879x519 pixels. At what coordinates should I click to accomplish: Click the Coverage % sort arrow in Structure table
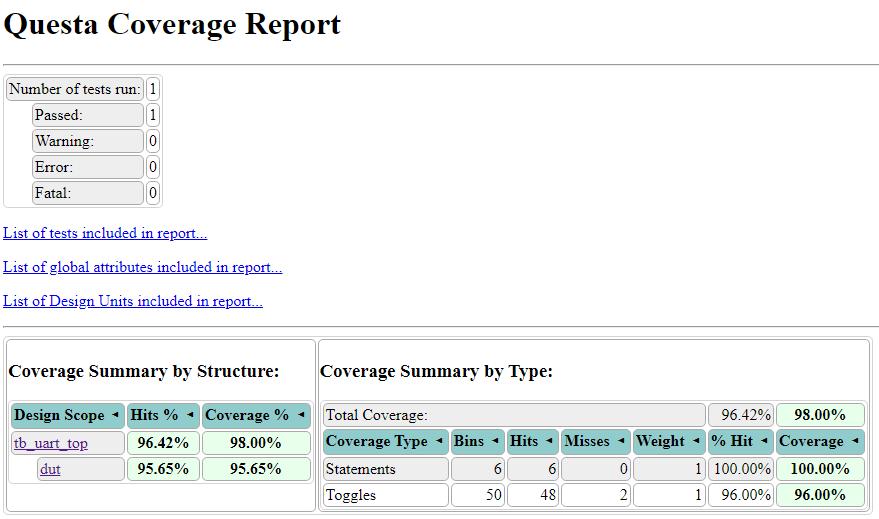pyautogui.click(x=301, y=415)
